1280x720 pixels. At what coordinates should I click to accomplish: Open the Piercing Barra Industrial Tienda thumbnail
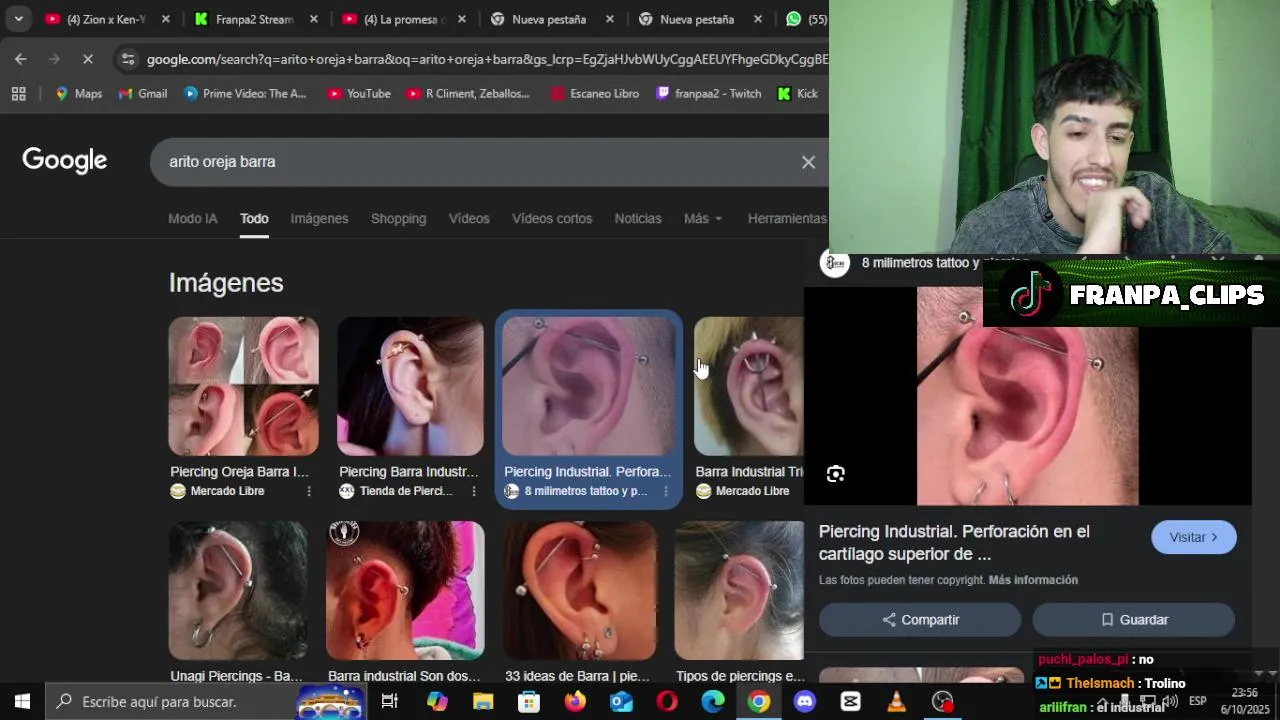coord(410,386)
